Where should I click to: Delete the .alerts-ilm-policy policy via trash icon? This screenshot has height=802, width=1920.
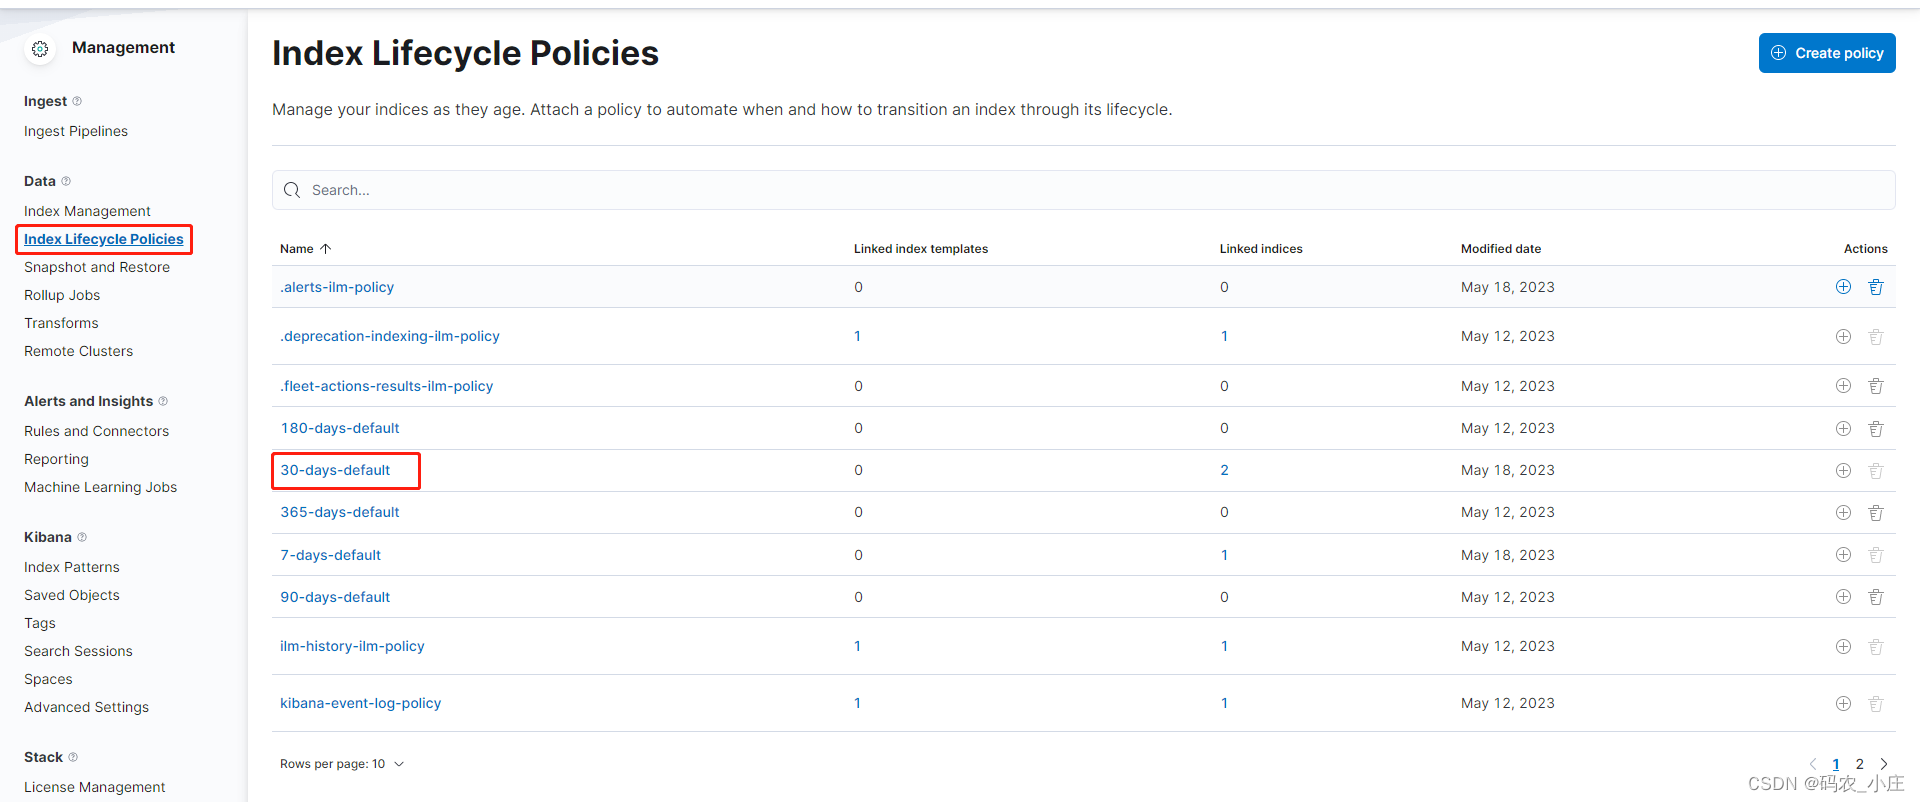coord(1876,287)
